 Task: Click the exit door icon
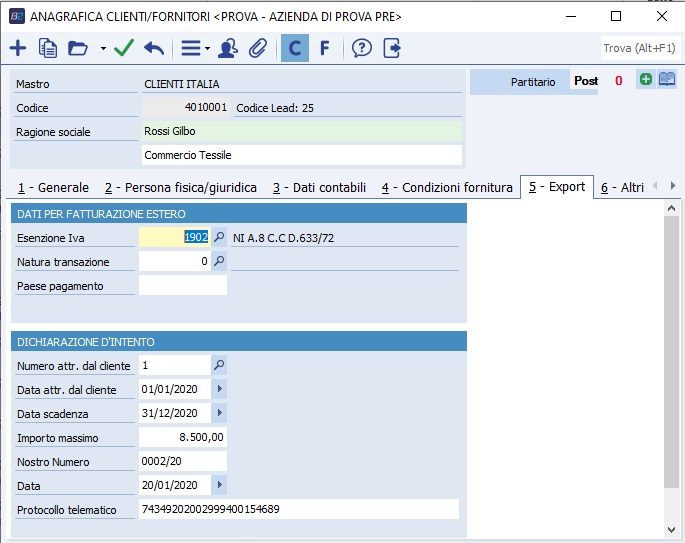[392, 48]
